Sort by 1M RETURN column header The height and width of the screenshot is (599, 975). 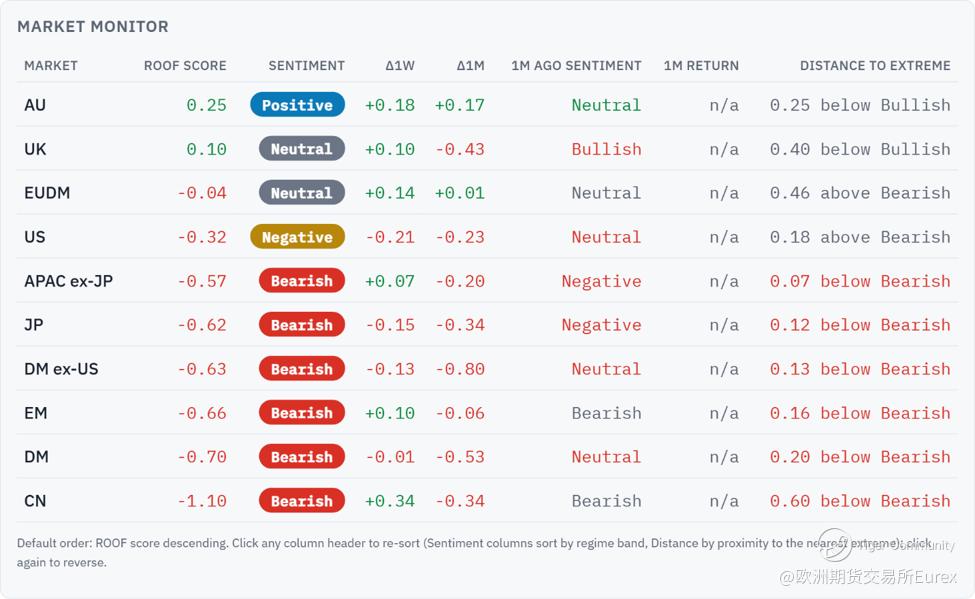[701, 66]
